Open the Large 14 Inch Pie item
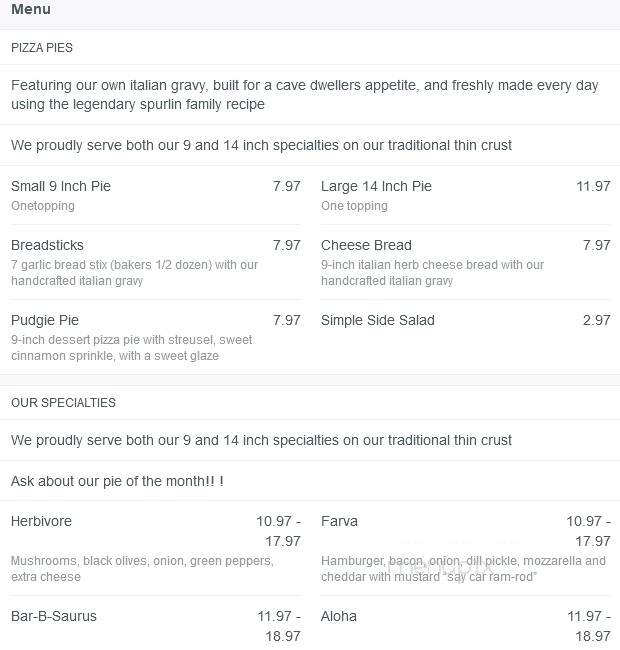The height and width of the screenshot is (650, 620). (376, 186)
